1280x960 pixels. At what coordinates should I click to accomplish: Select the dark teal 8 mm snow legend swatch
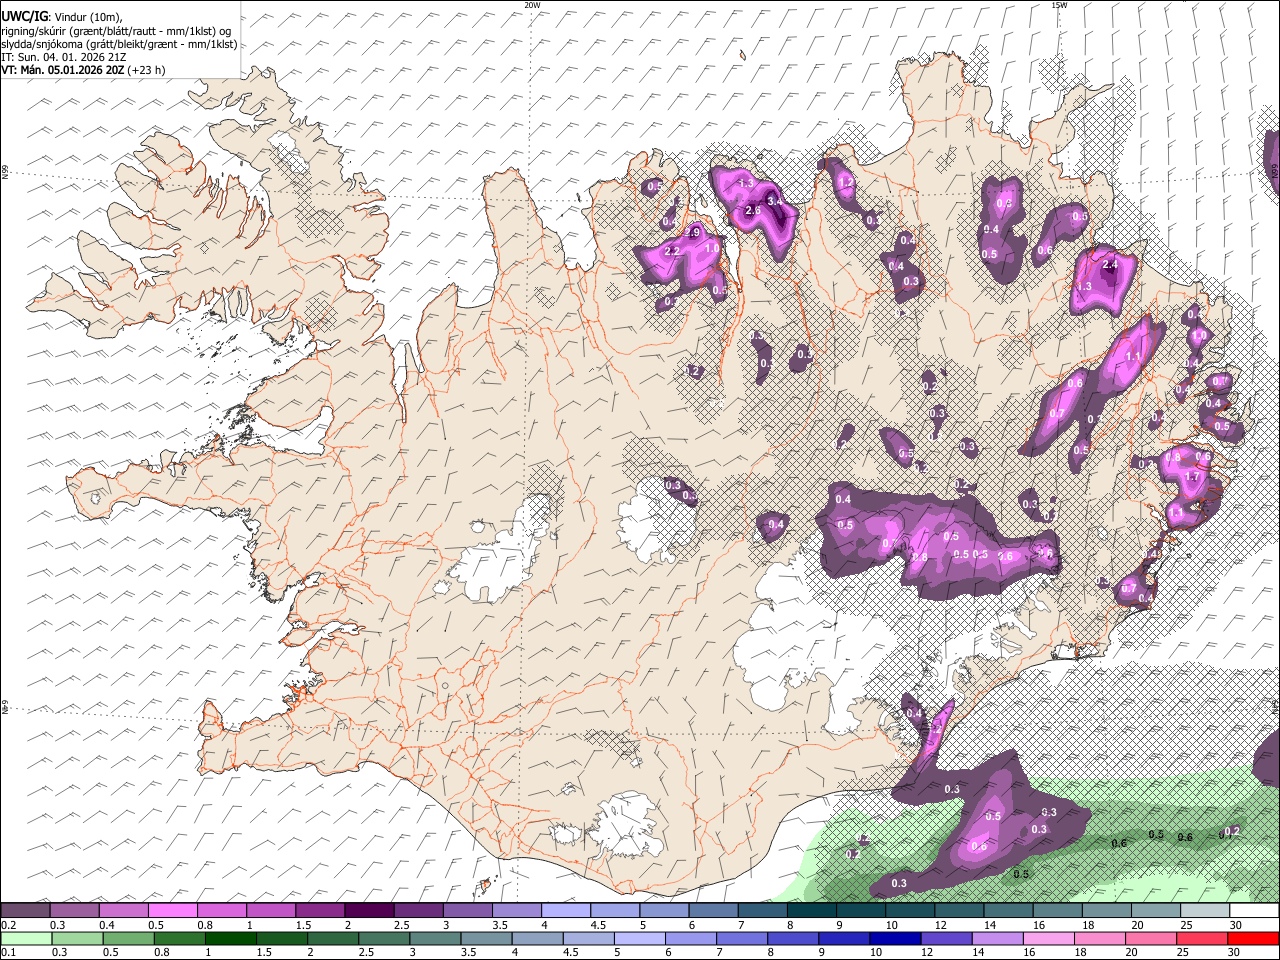pyautogui.click(x=812, y=911)
